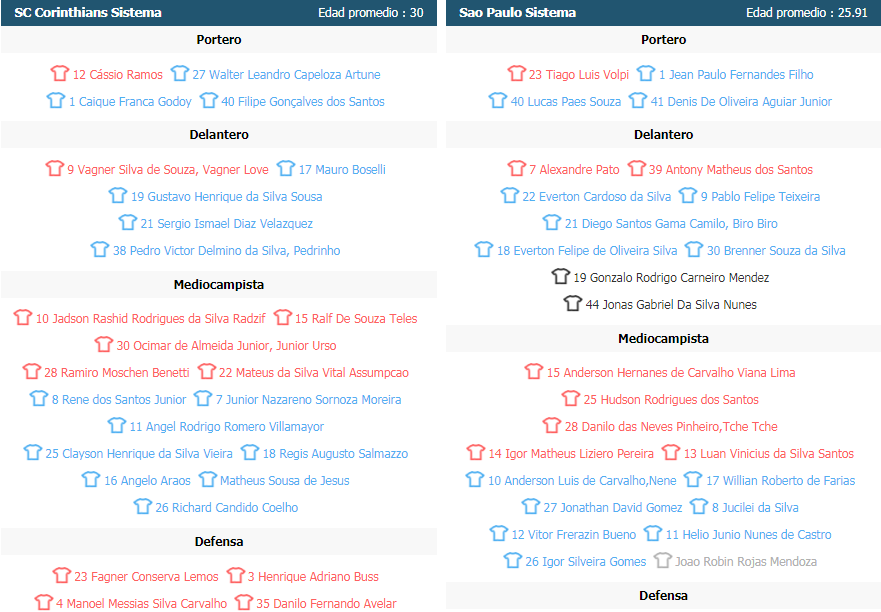Select Manoel Messias Silva Carvalho

[x=142, y=604]
